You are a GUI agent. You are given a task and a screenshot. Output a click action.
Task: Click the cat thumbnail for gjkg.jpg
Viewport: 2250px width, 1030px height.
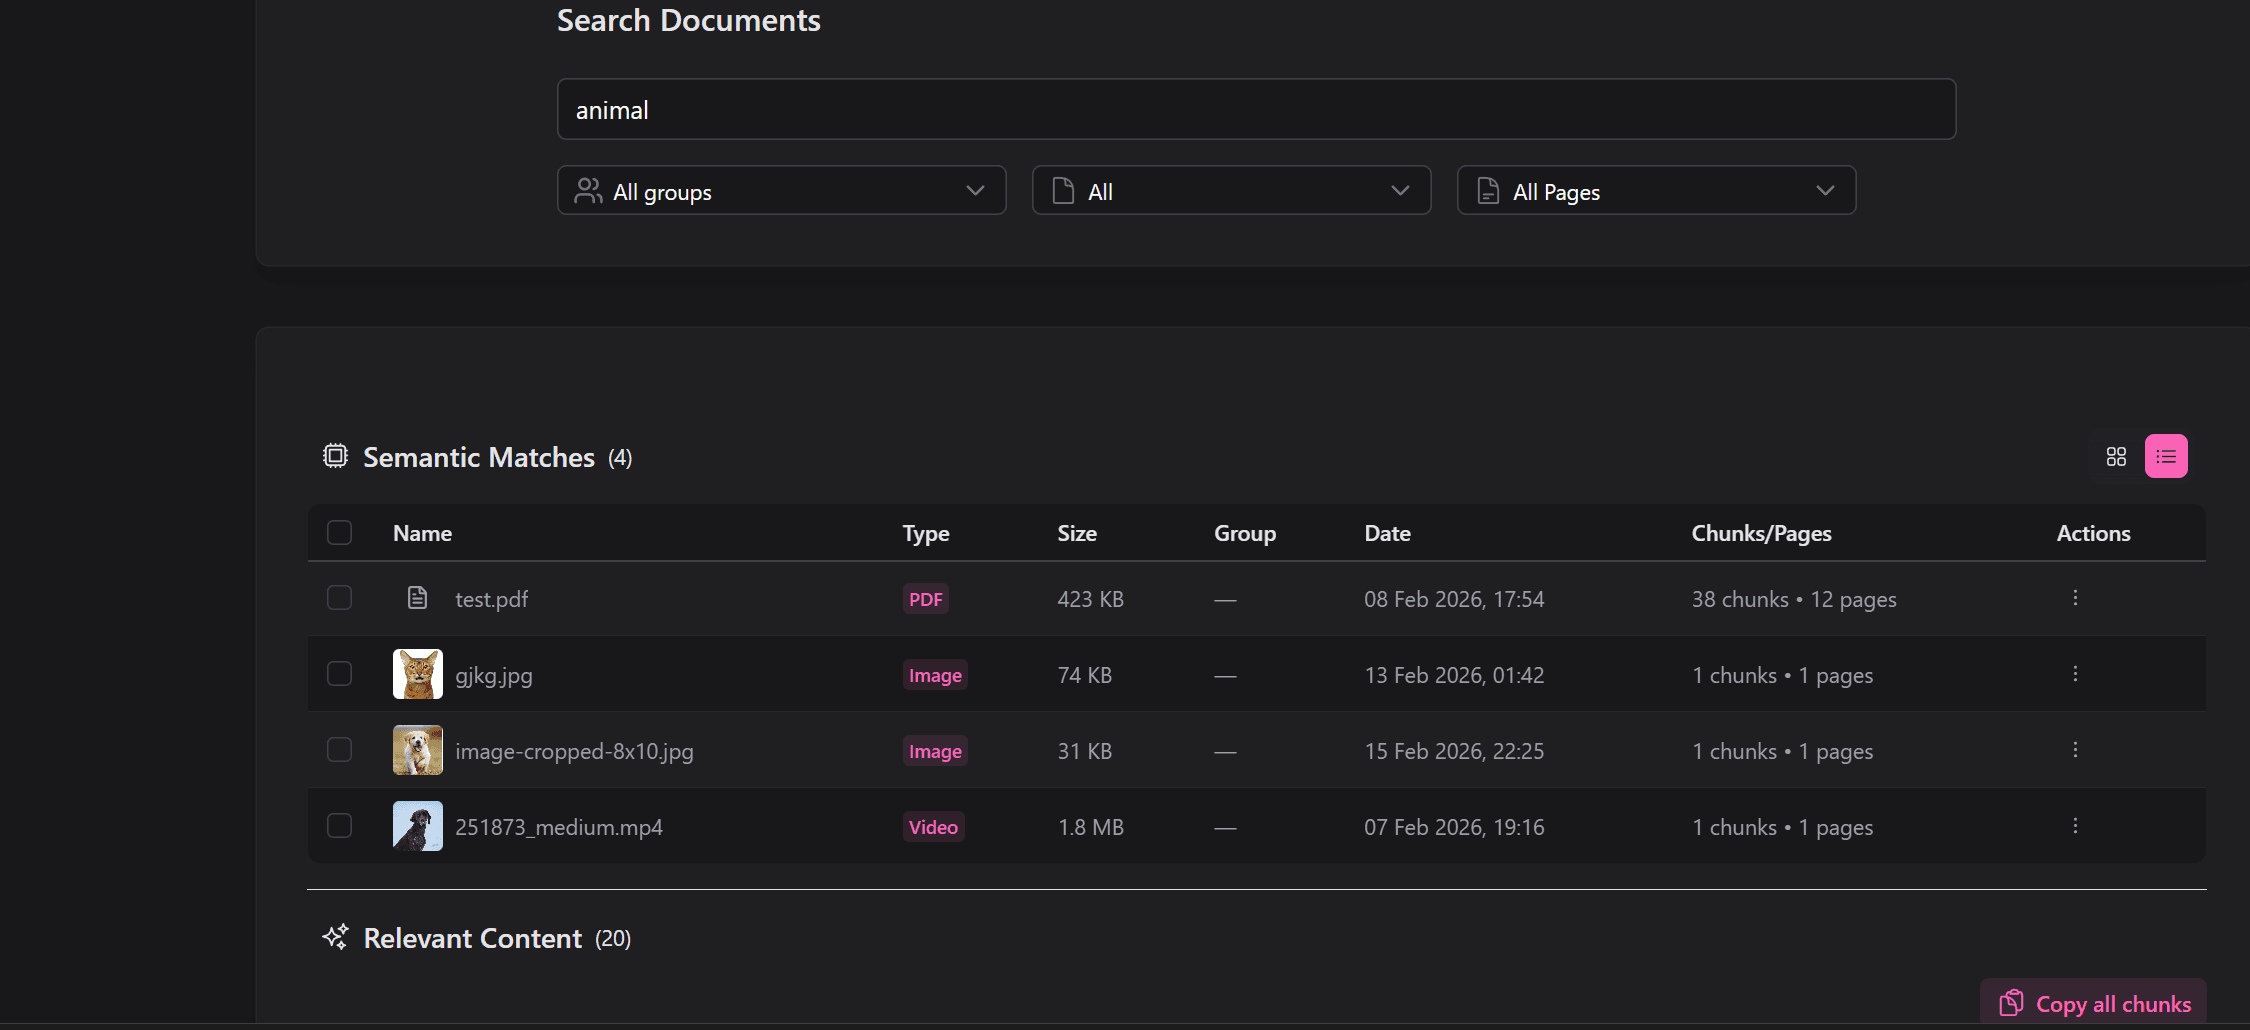tap(418, 674)
